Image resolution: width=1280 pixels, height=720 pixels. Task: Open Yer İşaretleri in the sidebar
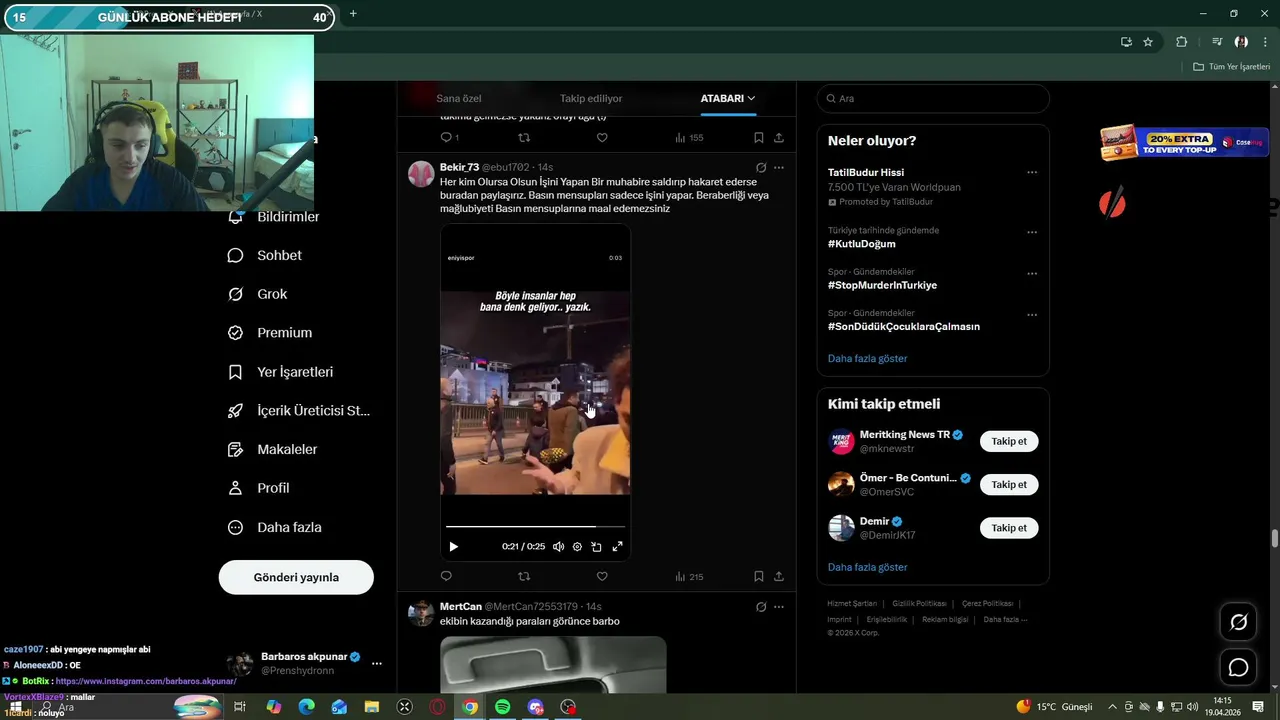tap(282, 372)
